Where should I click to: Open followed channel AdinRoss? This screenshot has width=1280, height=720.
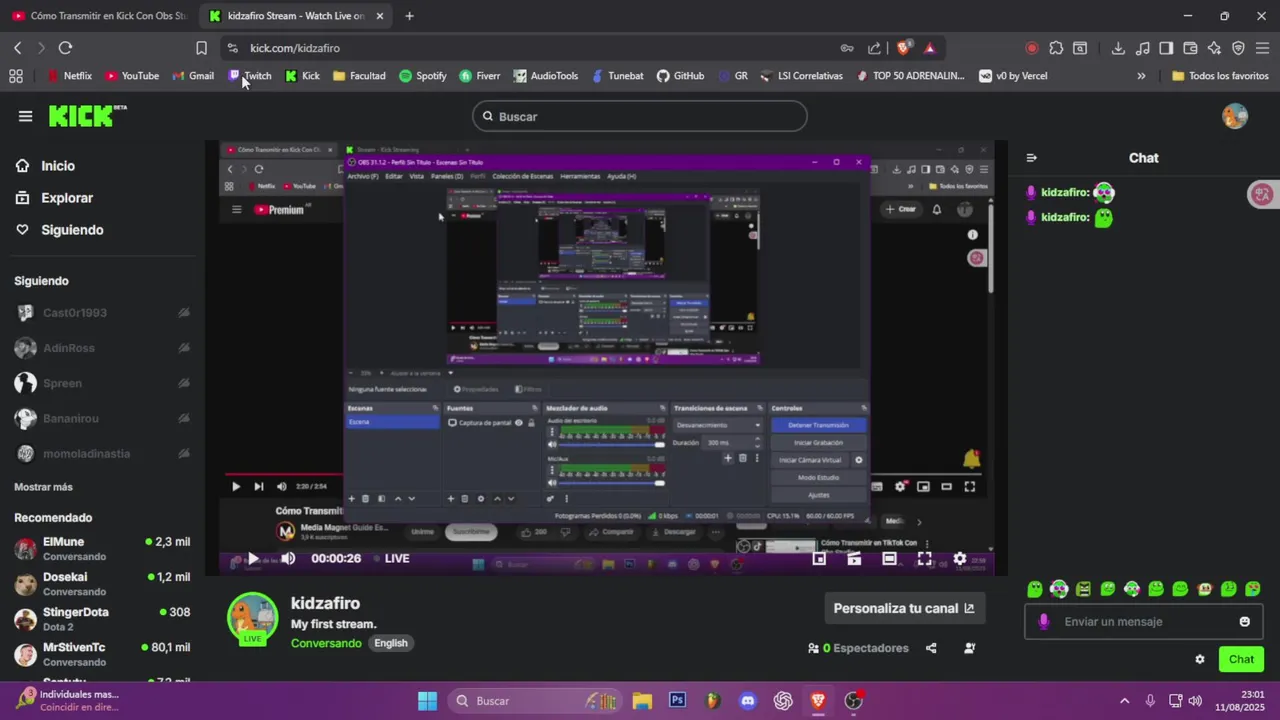tap(101, 348)
